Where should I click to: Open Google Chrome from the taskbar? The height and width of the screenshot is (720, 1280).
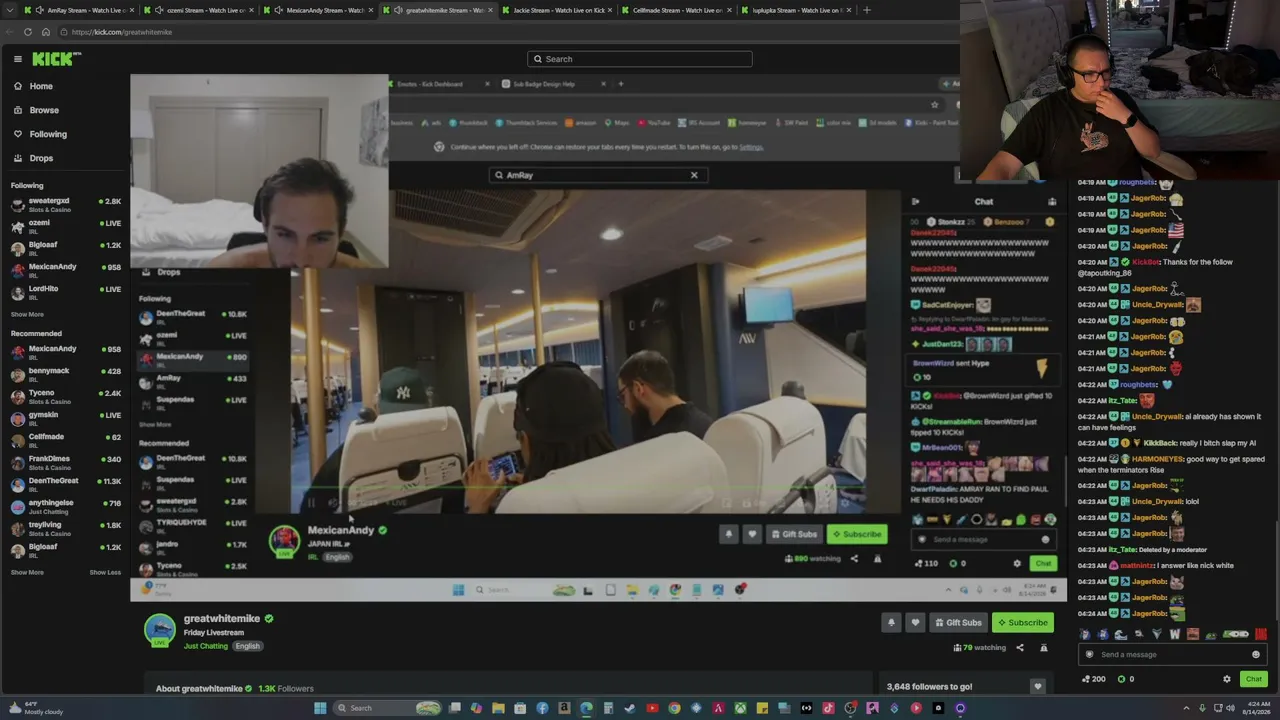coord(674,708)
